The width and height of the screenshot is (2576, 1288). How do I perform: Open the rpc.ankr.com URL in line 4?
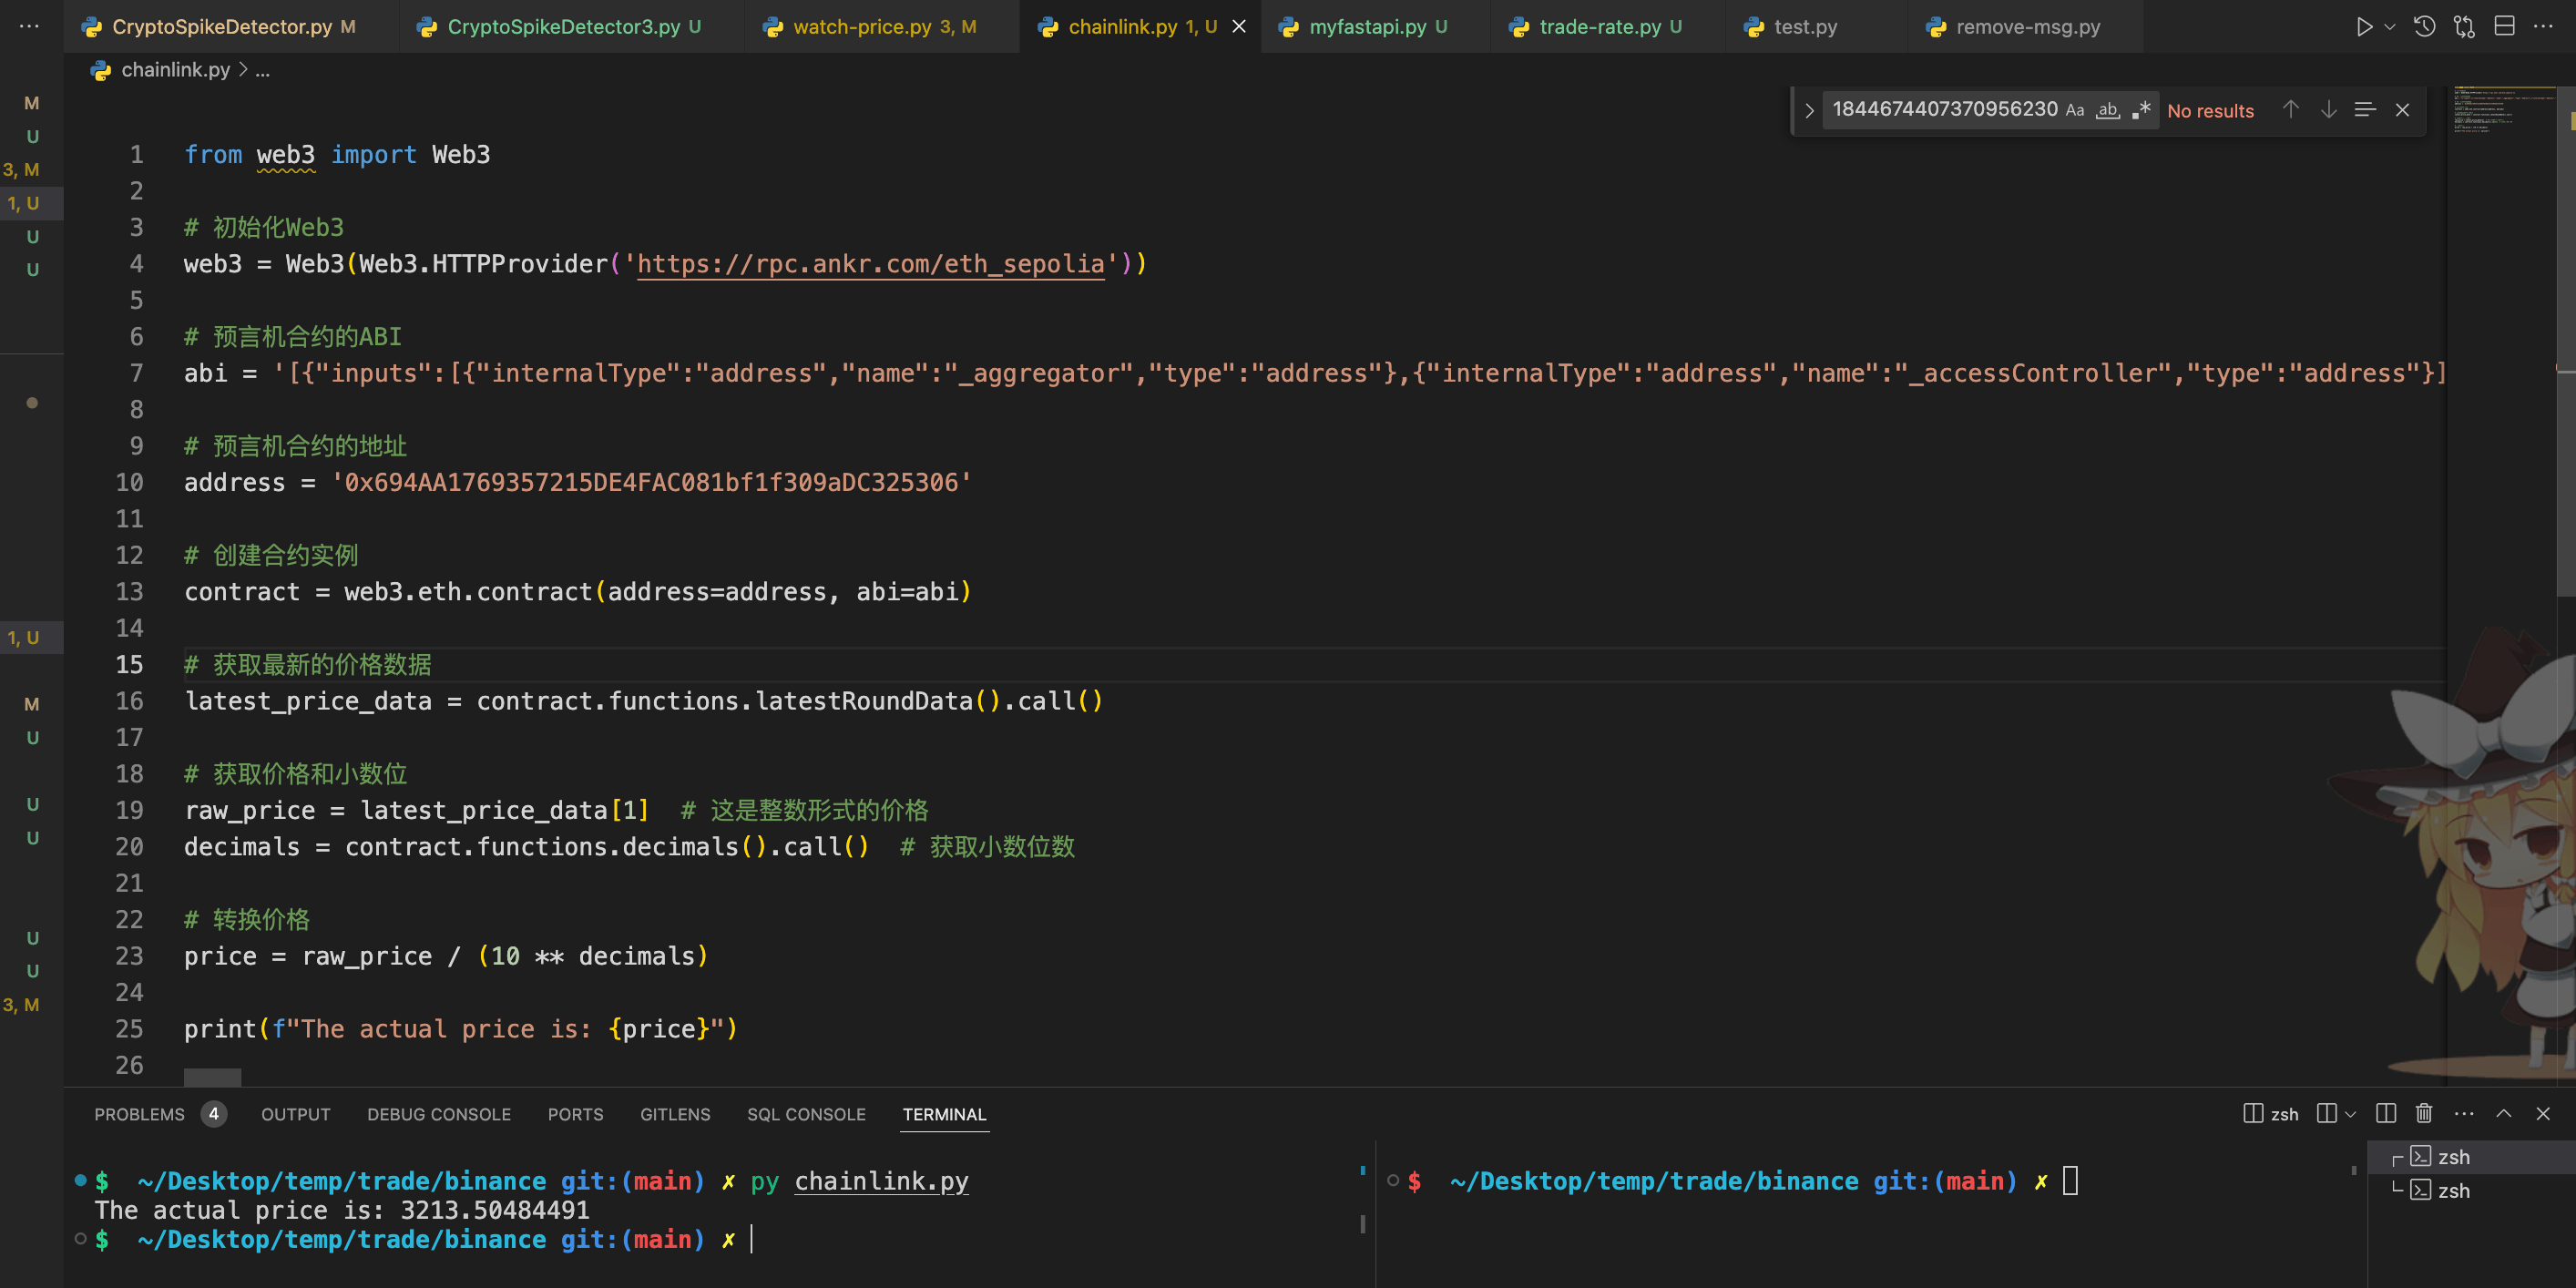tap(871, 264)
